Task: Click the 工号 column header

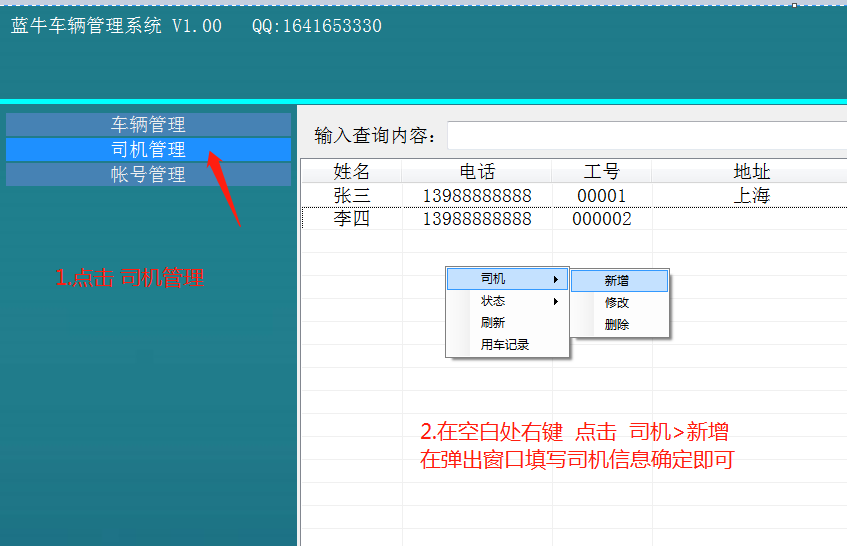Action: point(602,172)
